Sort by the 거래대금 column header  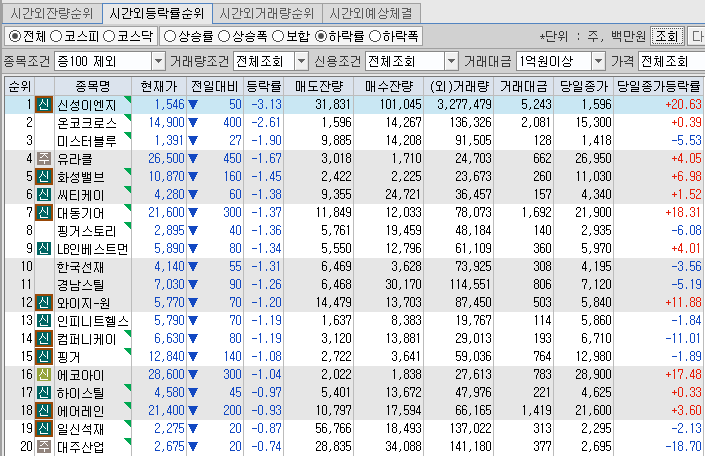click(523, 86)
